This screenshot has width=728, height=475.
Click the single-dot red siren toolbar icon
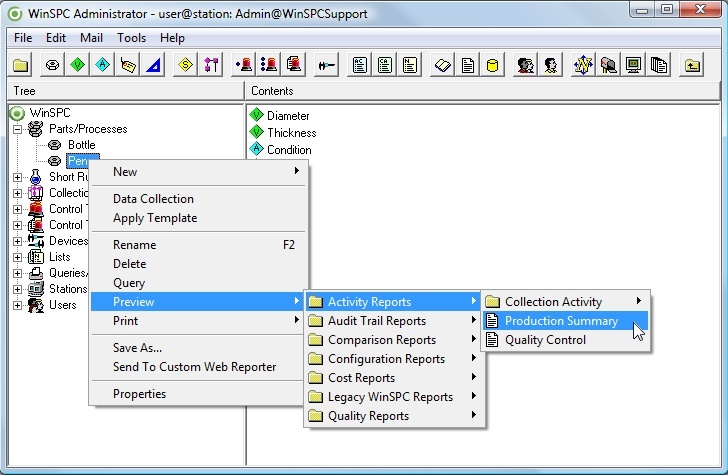(x=243, y=65)
